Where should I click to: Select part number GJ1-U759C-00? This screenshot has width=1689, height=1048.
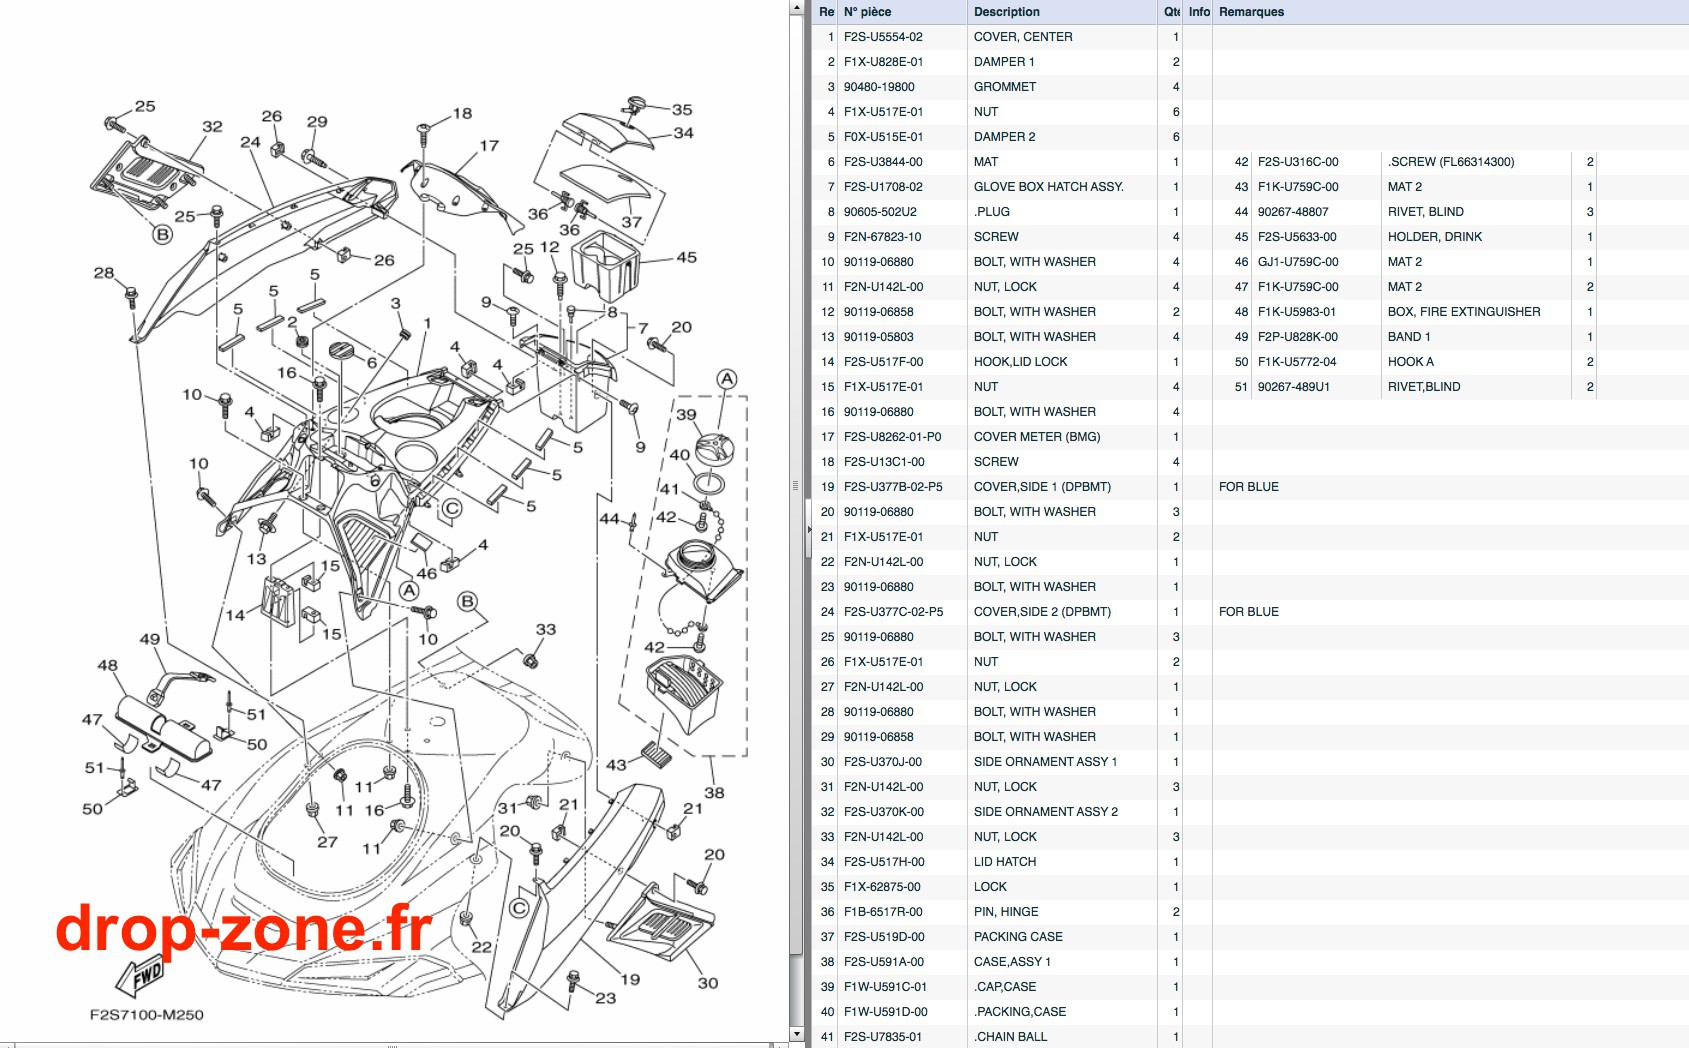point(1298,262)
